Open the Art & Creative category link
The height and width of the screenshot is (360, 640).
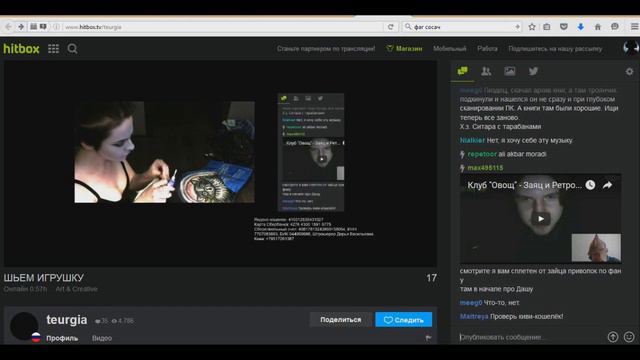77,289
